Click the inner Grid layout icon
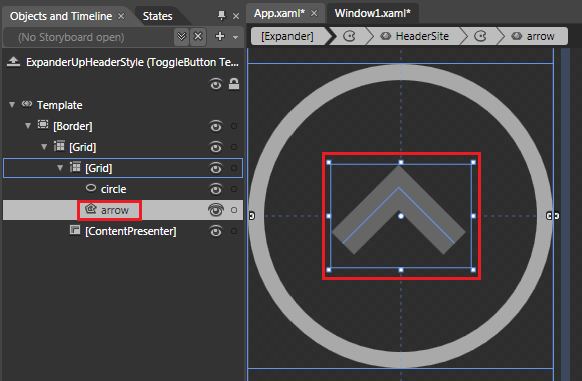Viewport: 582px width, 381px height. [x=75, y=167]
